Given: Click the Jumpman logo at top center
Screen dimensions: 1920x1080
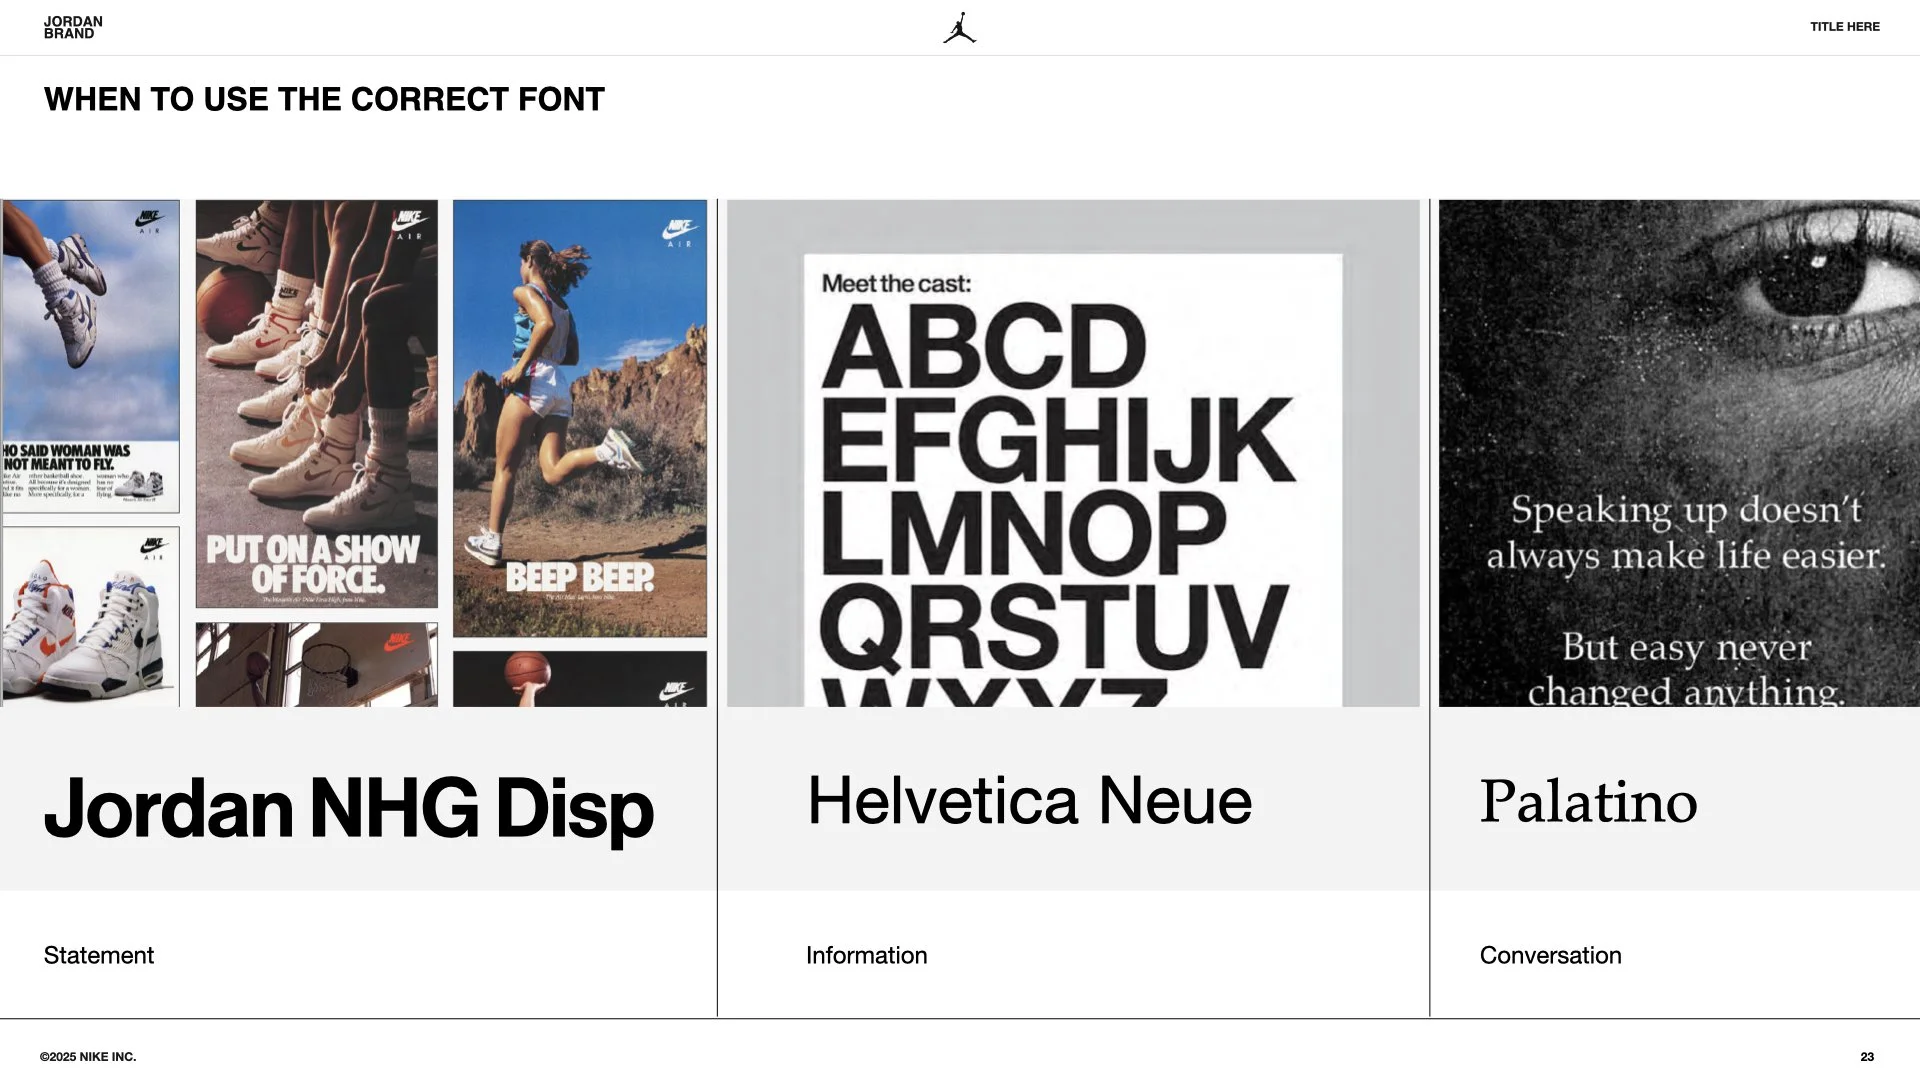Looking at the screenshot, I should pyautogui.click(x=959, y=28).
